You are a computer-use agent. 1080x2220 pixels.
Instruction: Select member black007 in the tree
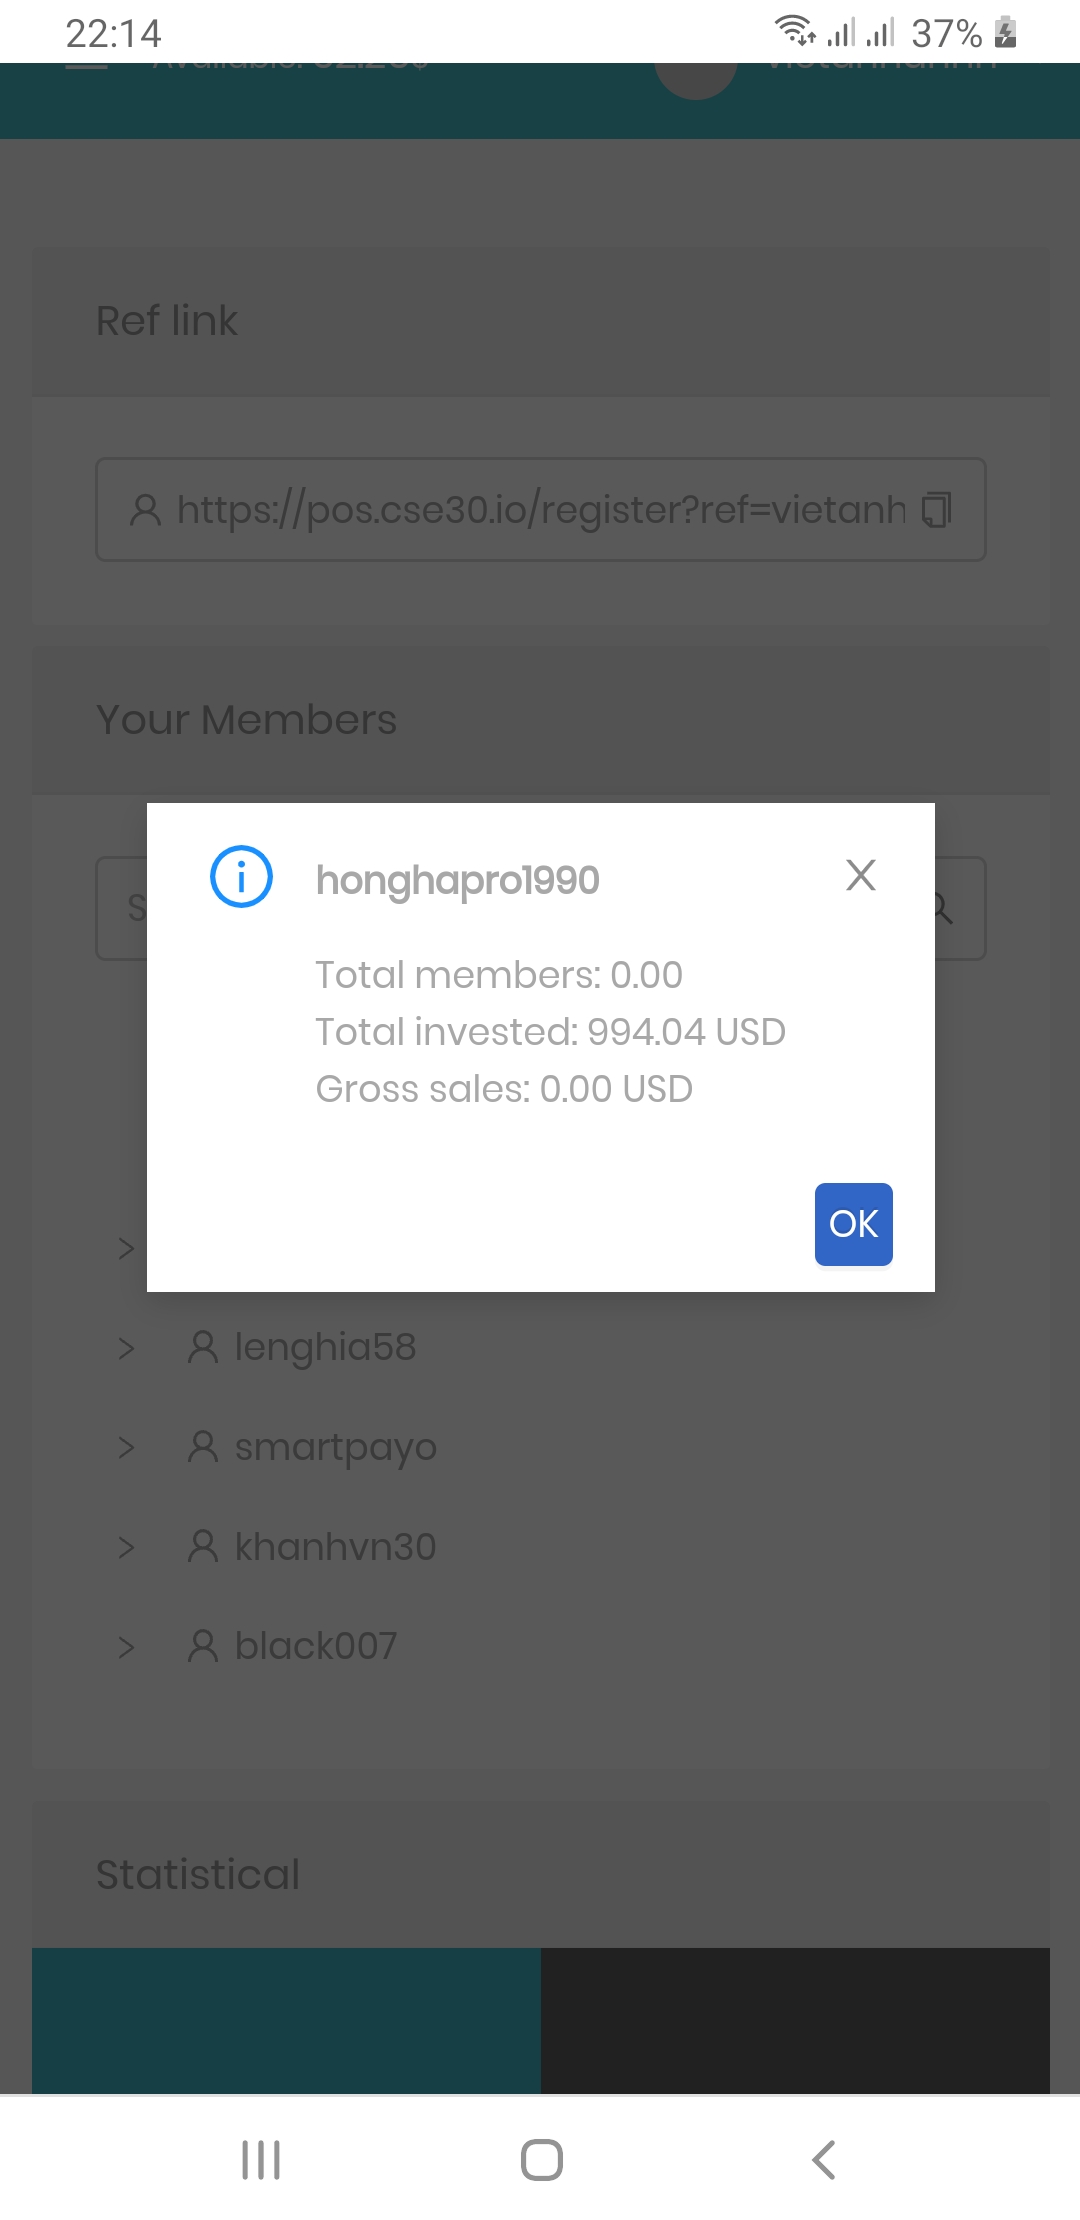click(315, 1646)
